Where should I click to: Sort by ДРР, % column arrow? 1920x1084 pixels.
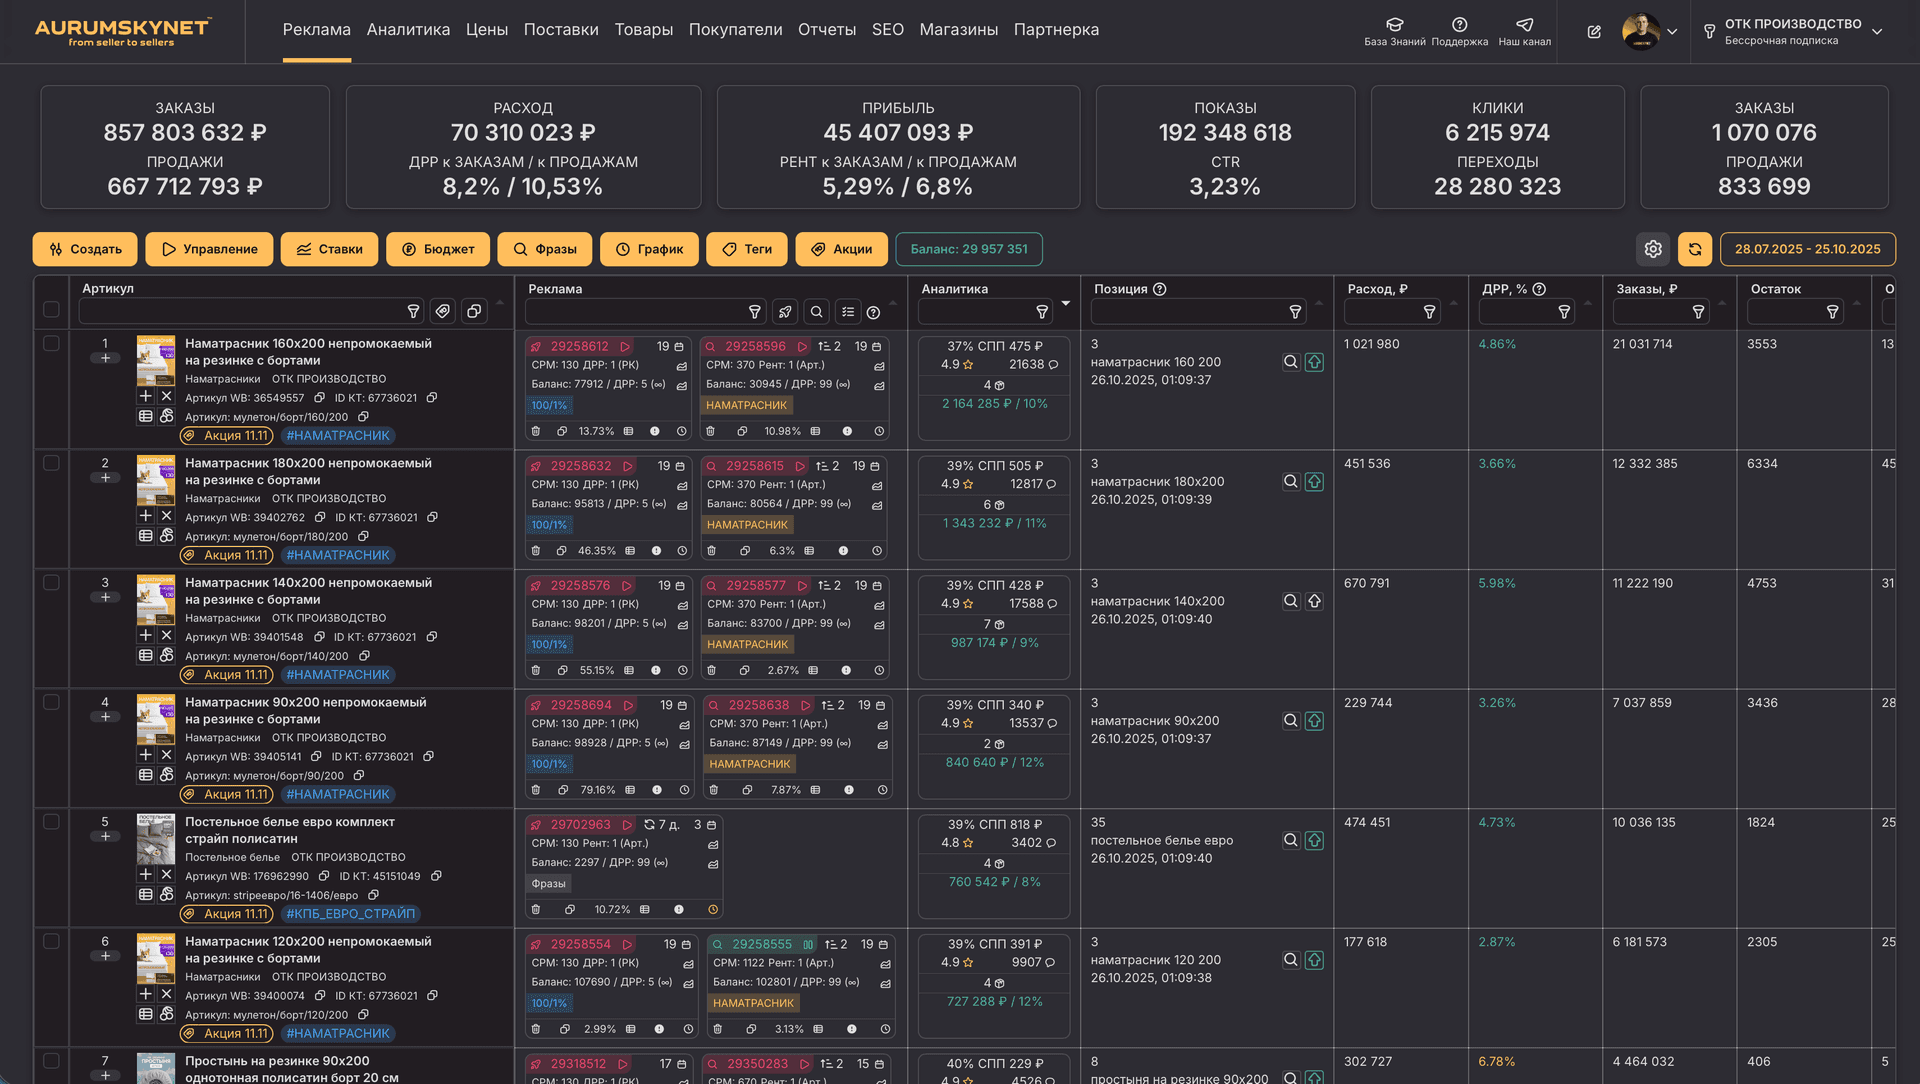pyautogui.click(x=1588, y=303)
